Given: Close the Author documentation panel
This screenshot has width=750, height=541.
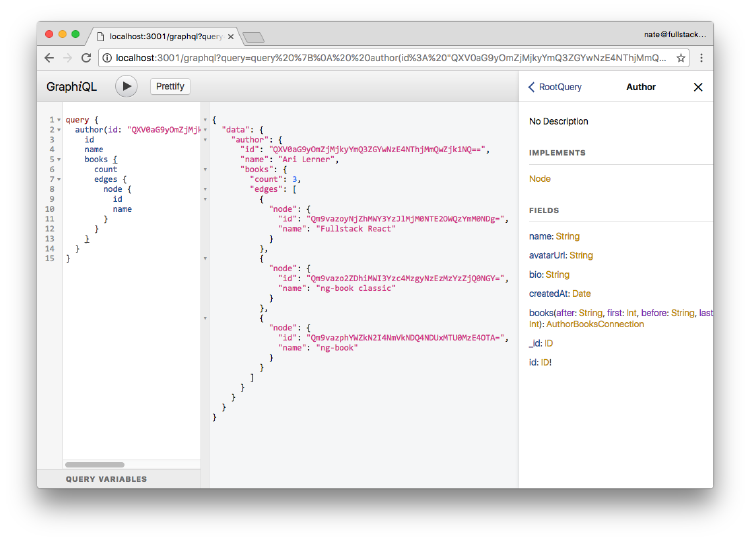Looking at the screenshot, I should [698, 87].
